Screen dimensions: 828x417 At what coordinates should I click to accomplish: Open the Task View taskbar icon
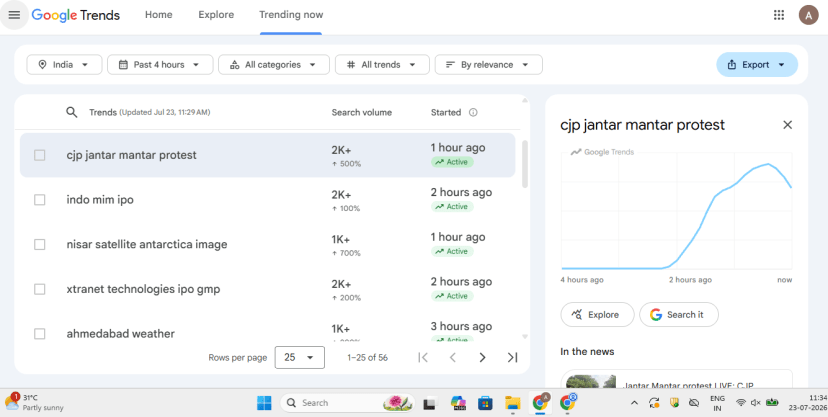(x=430, y=403)
